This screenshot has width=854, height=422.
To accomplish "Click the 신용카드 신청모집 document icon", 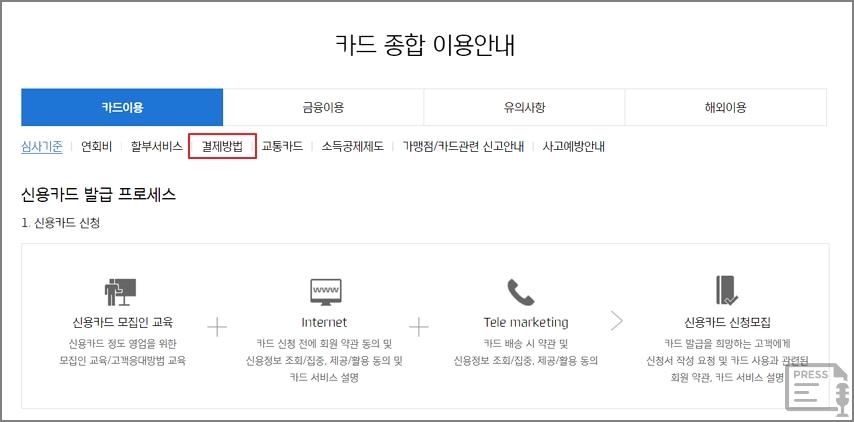I will [727, 291].
